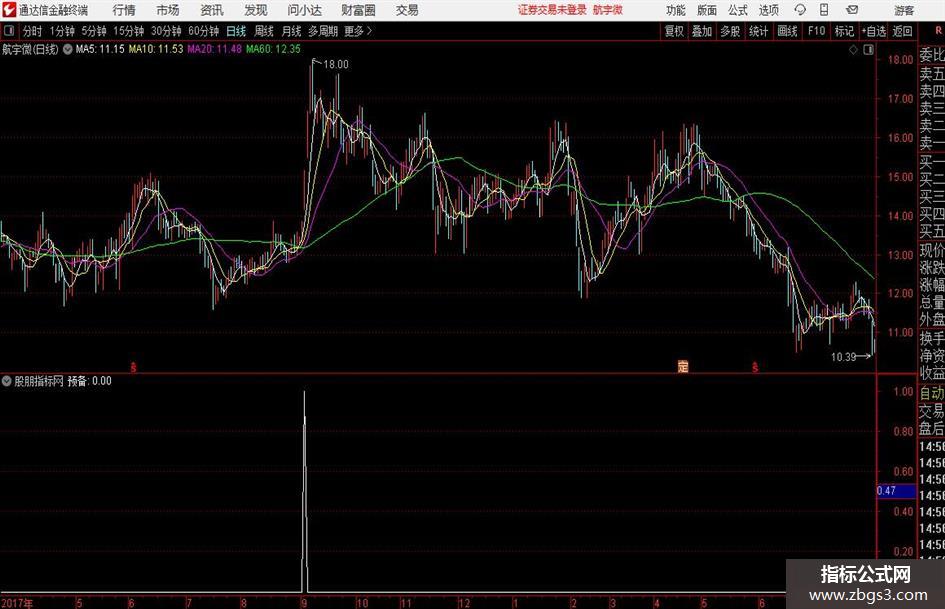
Task: Open the customer service headset icon
Action: (800, 10)
